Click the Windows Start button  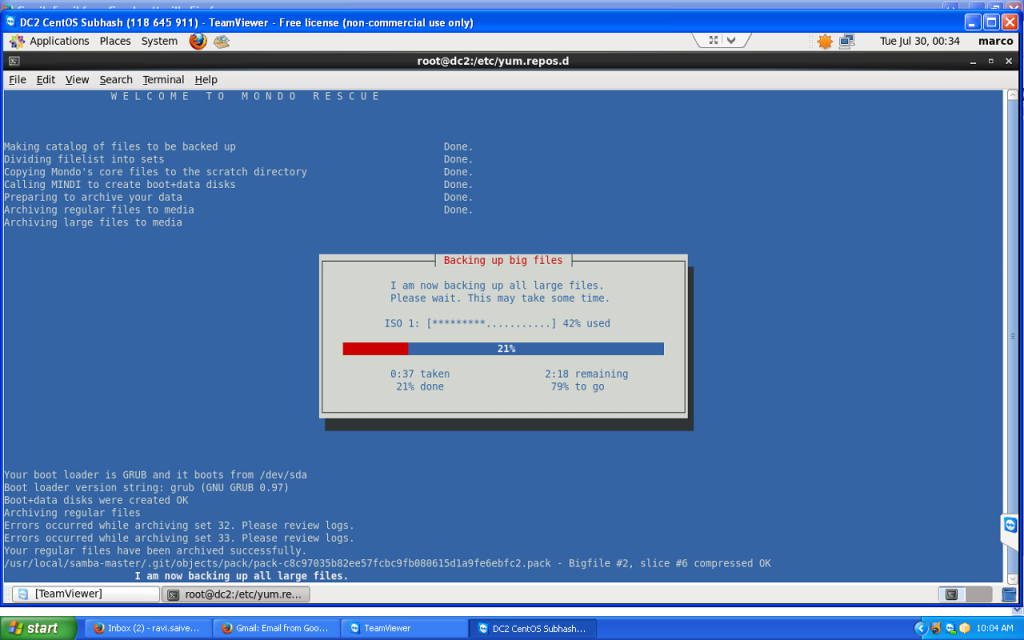(39, 628)
